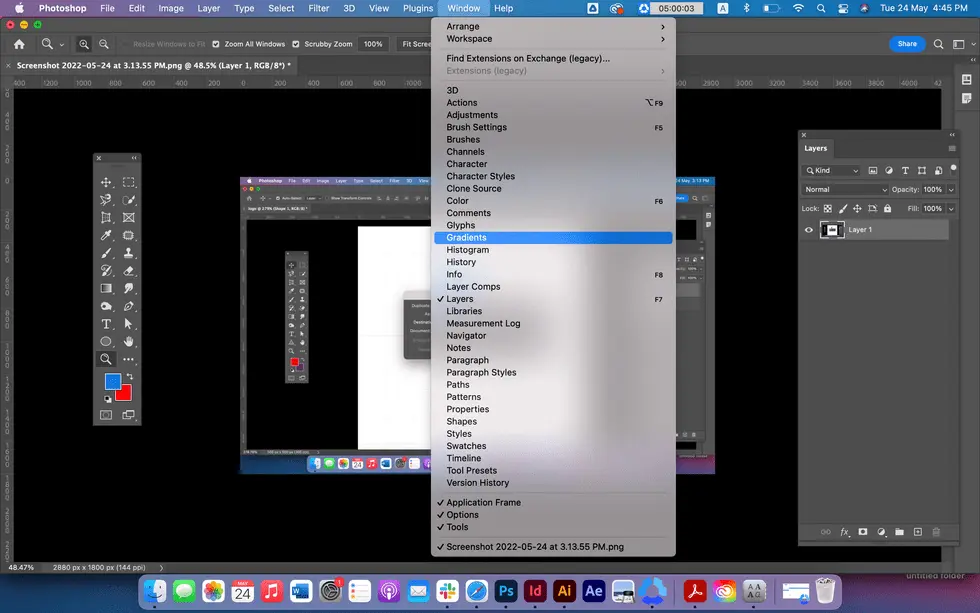Image resolution: width=980 pixels, height=613 pixels.
Task: Enable the Zoom All Windows checkbox
Action: (218, 44)
